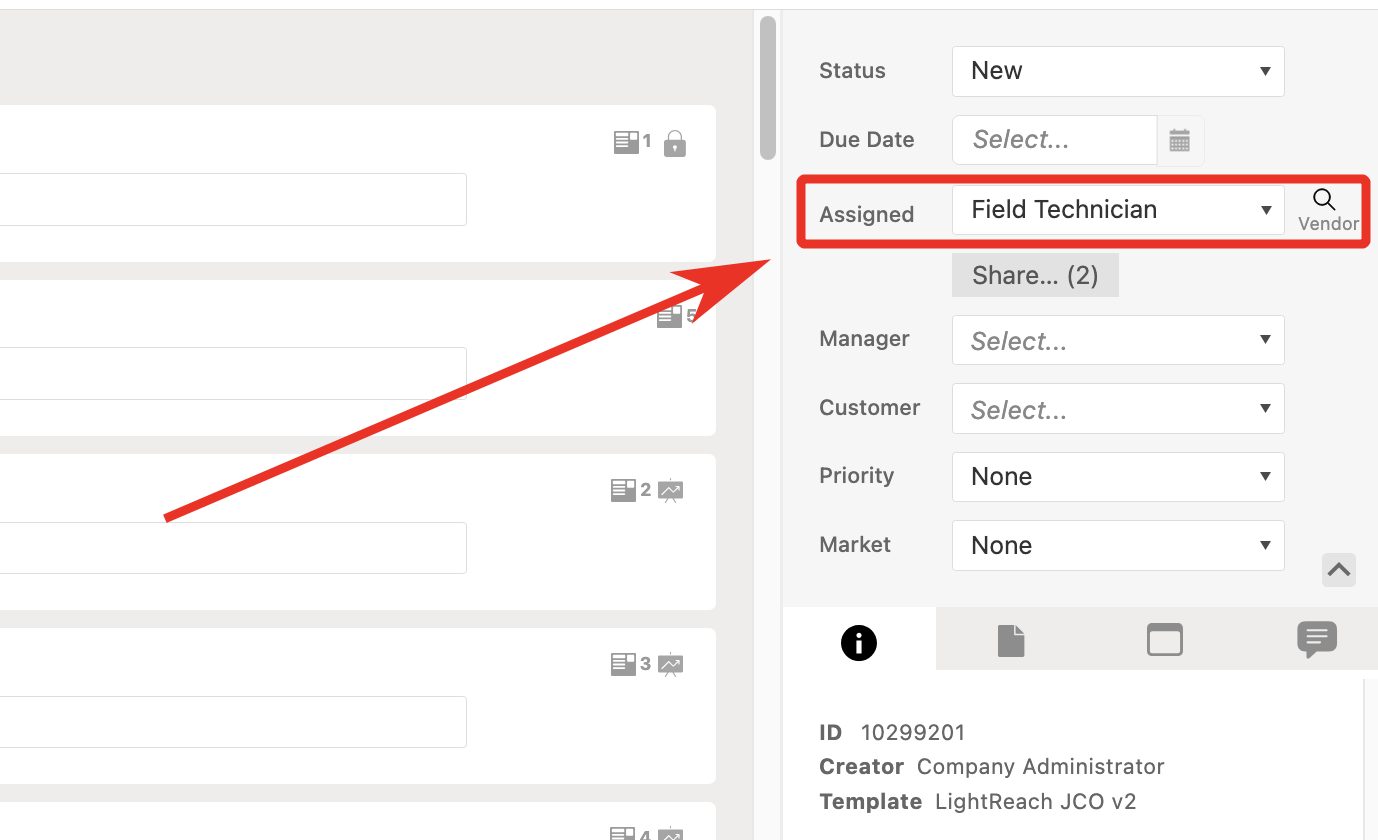Click the chart icon next to number 2
This screenshot has height=840, width=1378.
point(671,490)
